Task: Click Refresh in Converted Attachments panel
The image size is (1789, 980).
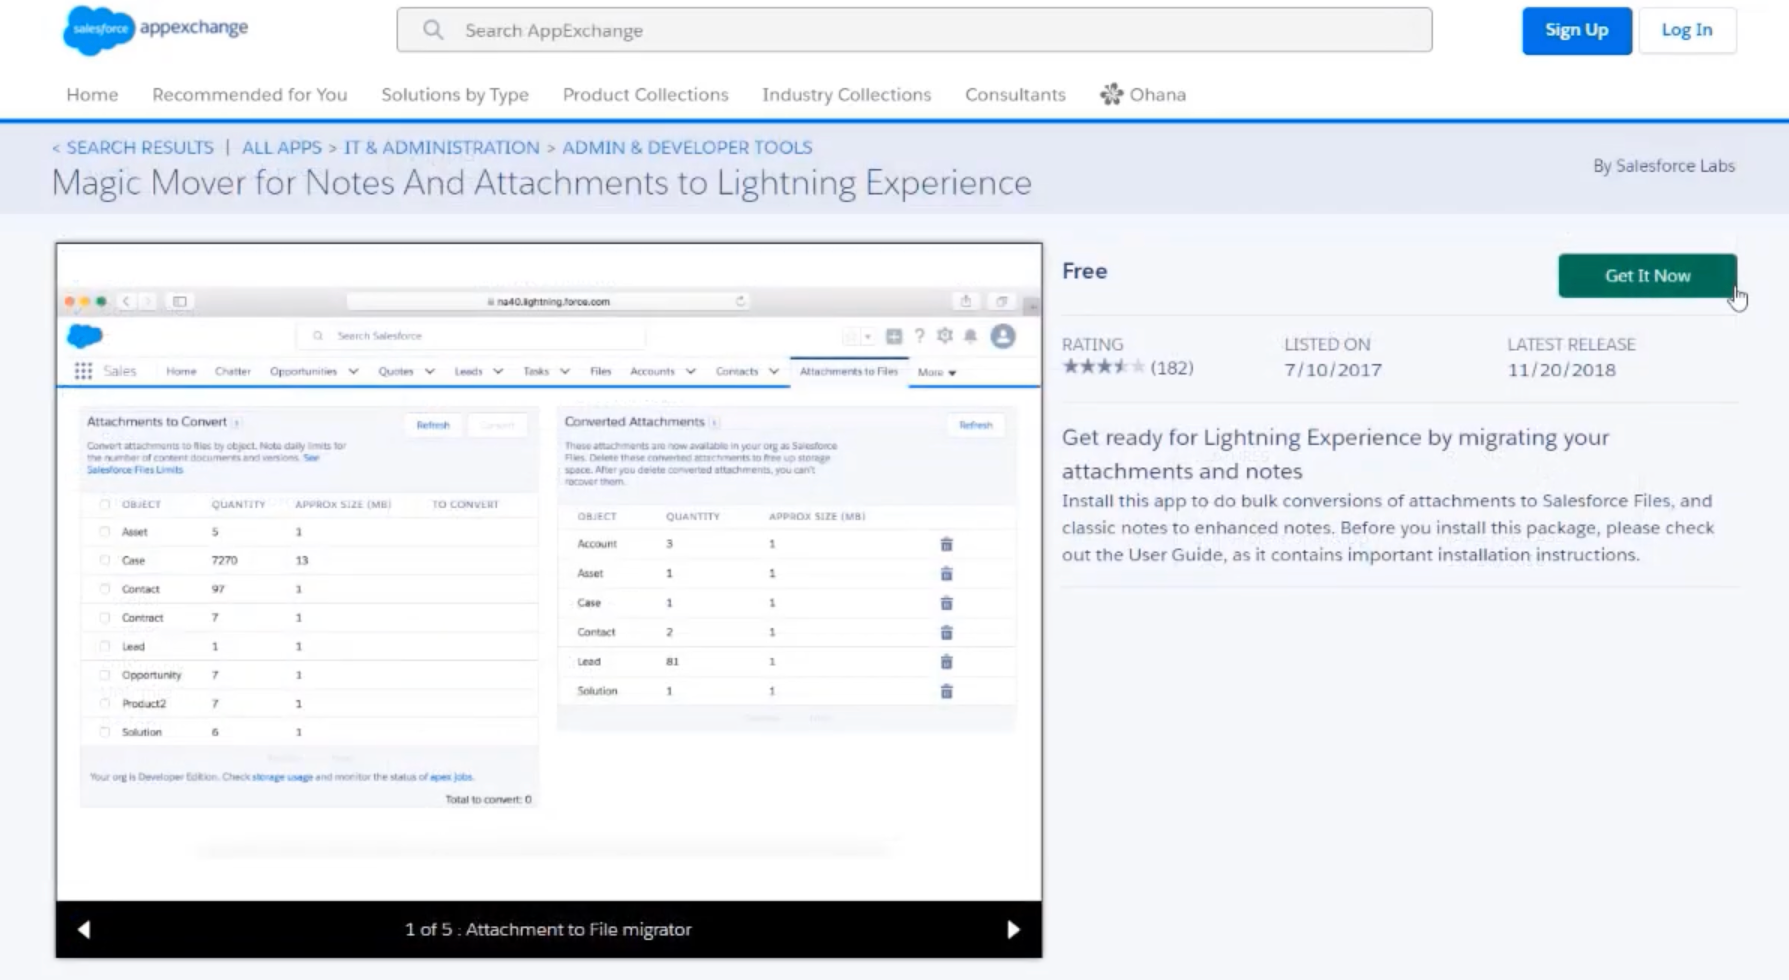Action: coord(975,425)
